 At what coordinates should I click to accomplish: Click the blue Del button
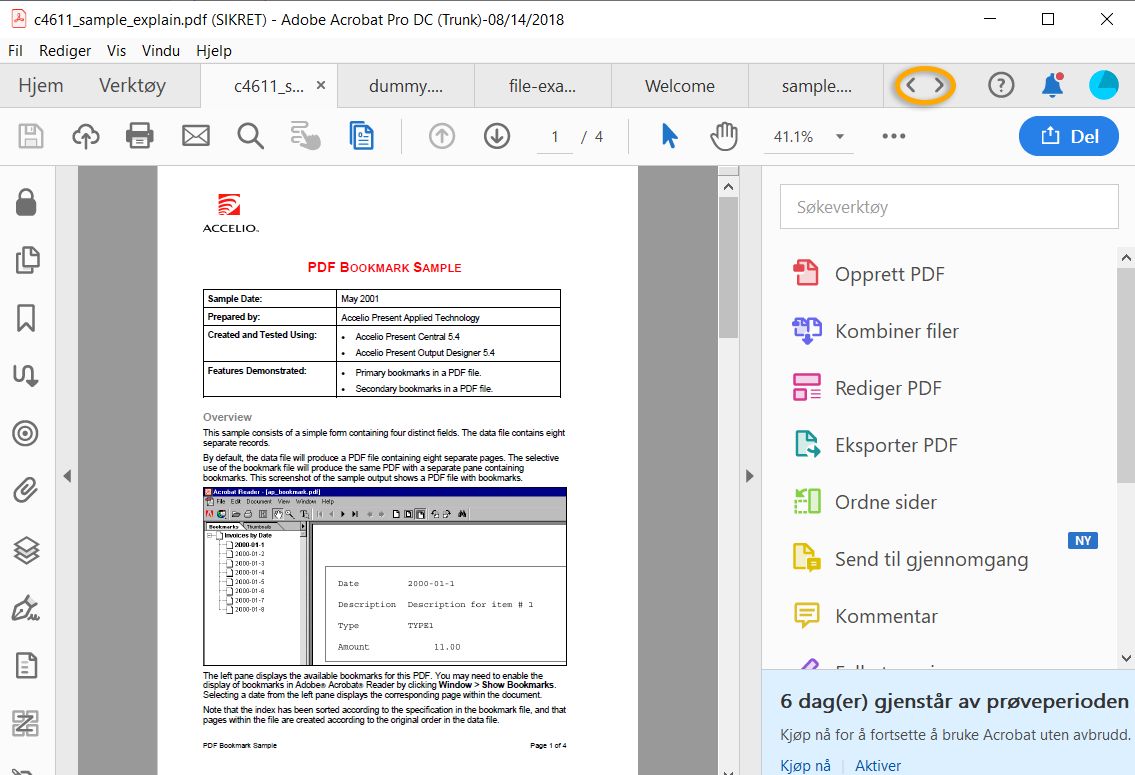1069,136
